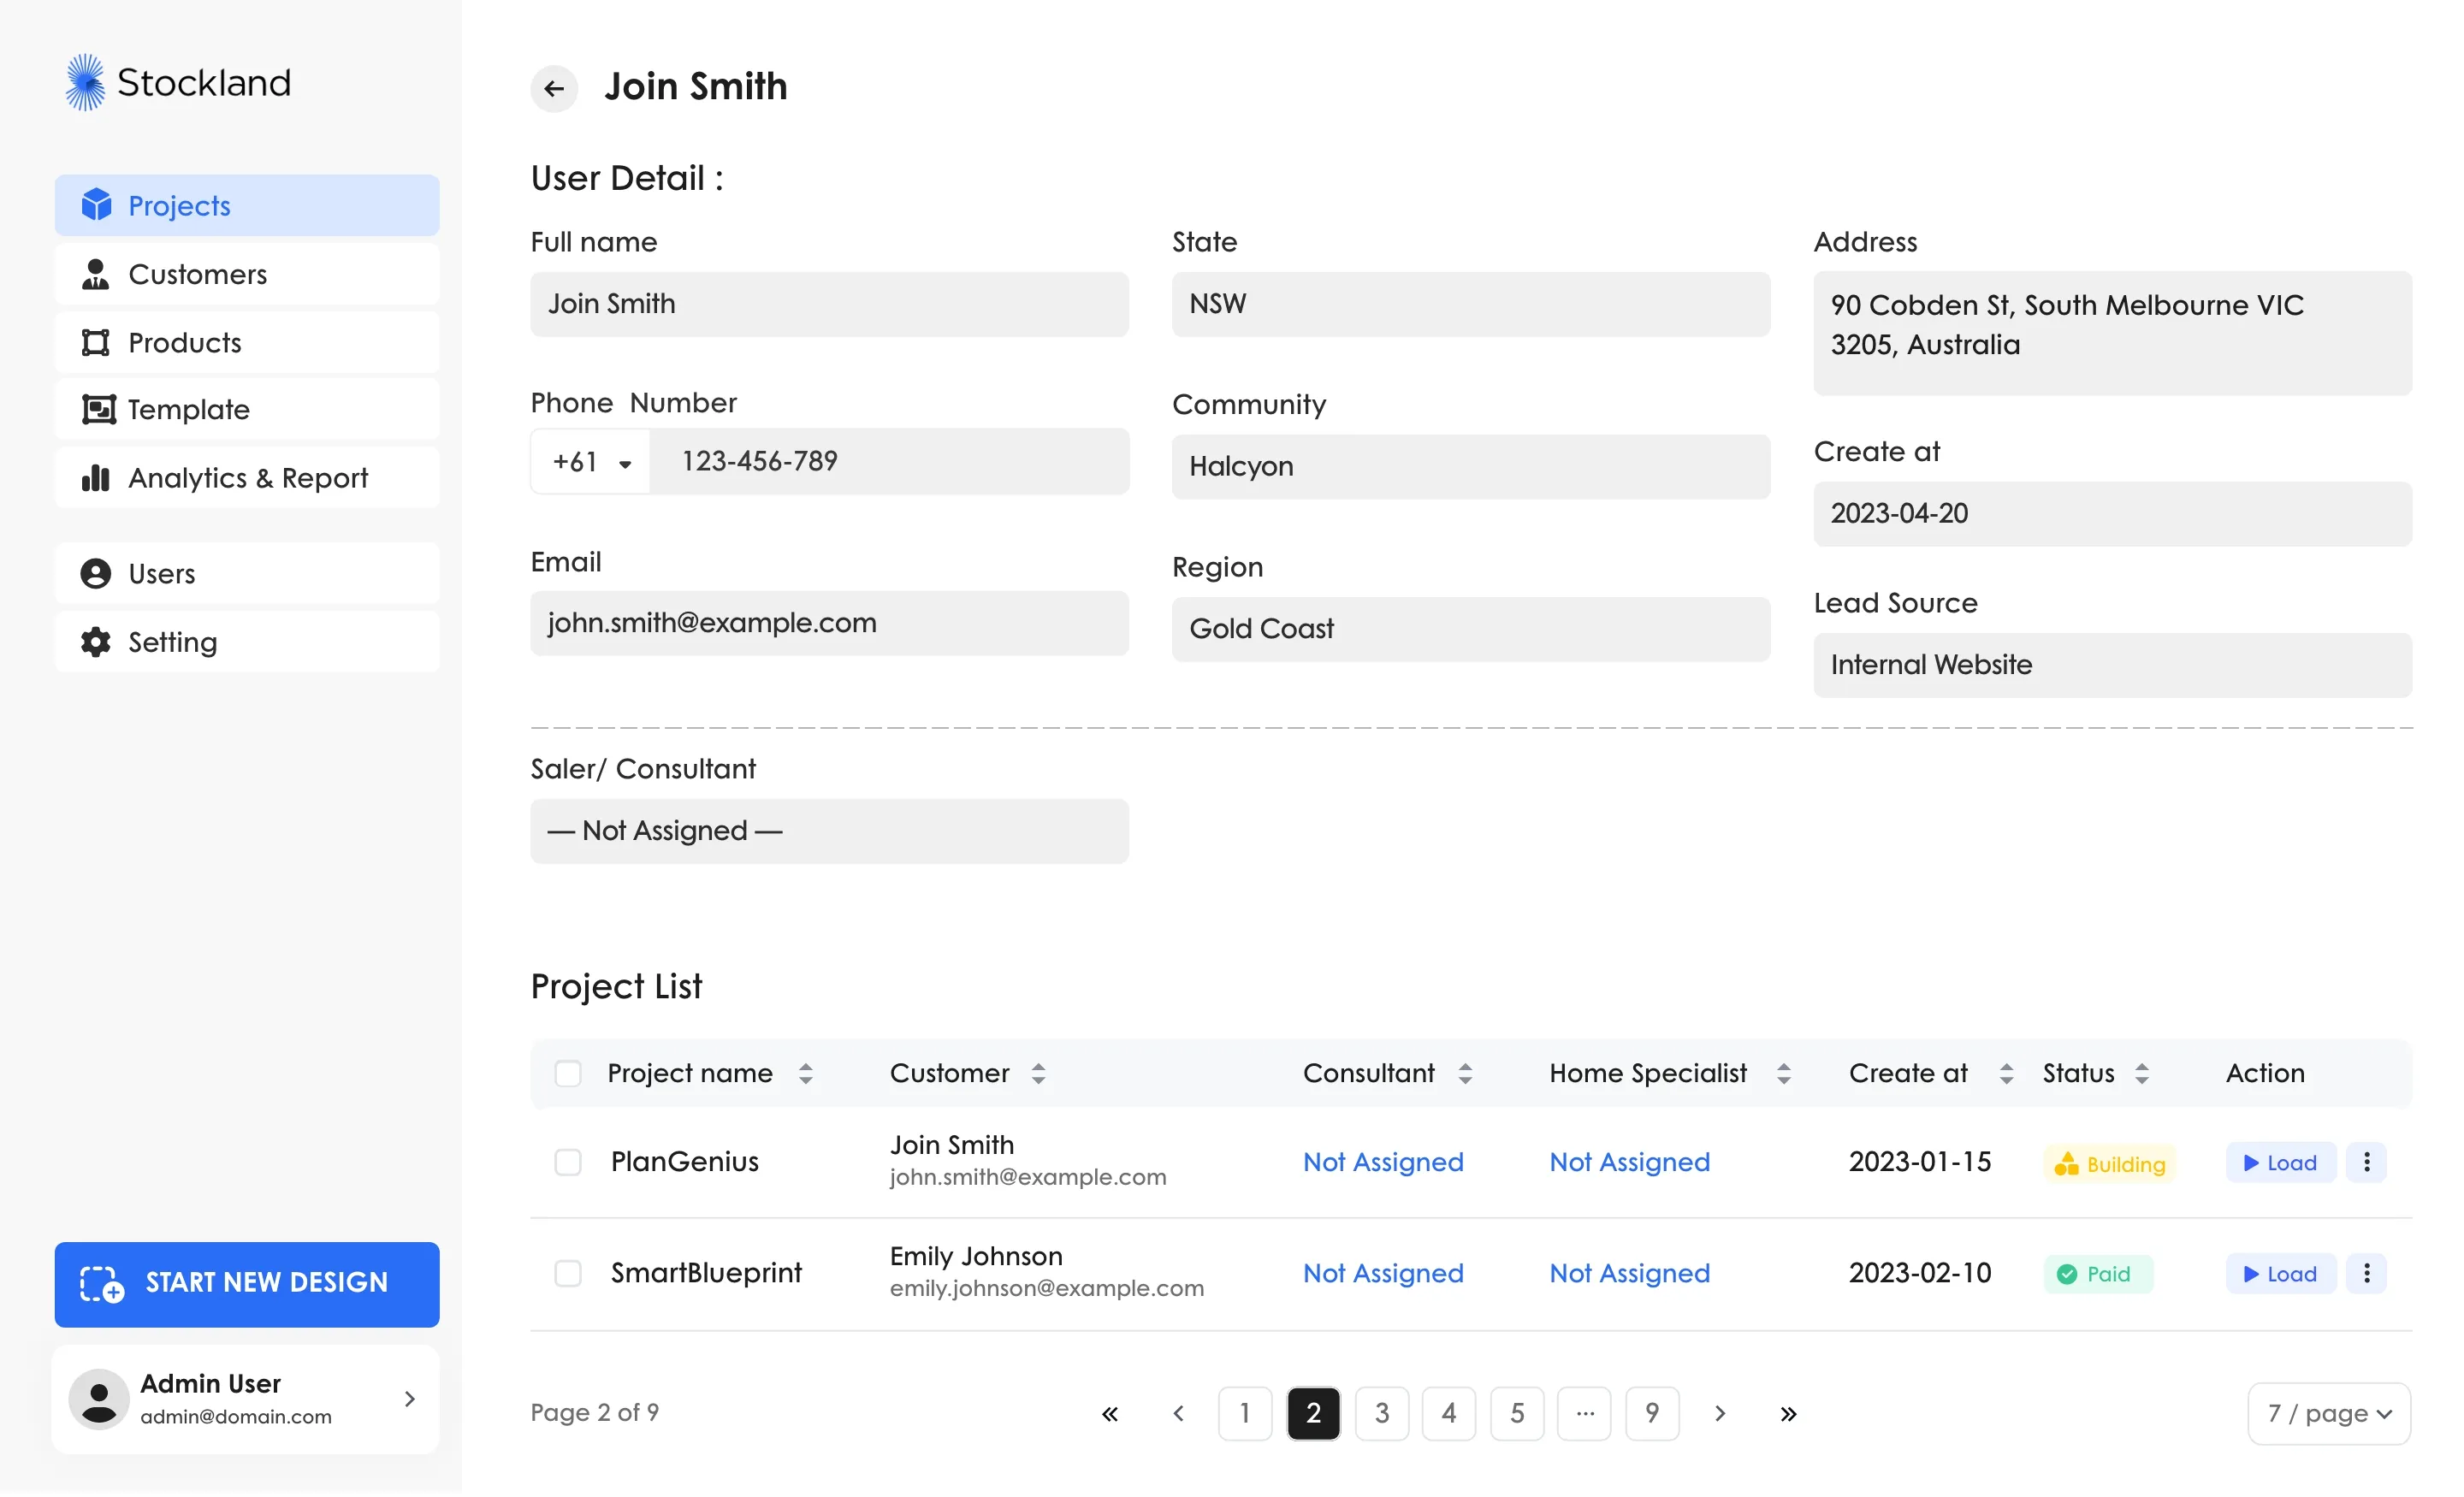Check the SmartBlueprint row checkbox
Viewport: 2464px width, 1497px height.
(x=568, y=1273)
